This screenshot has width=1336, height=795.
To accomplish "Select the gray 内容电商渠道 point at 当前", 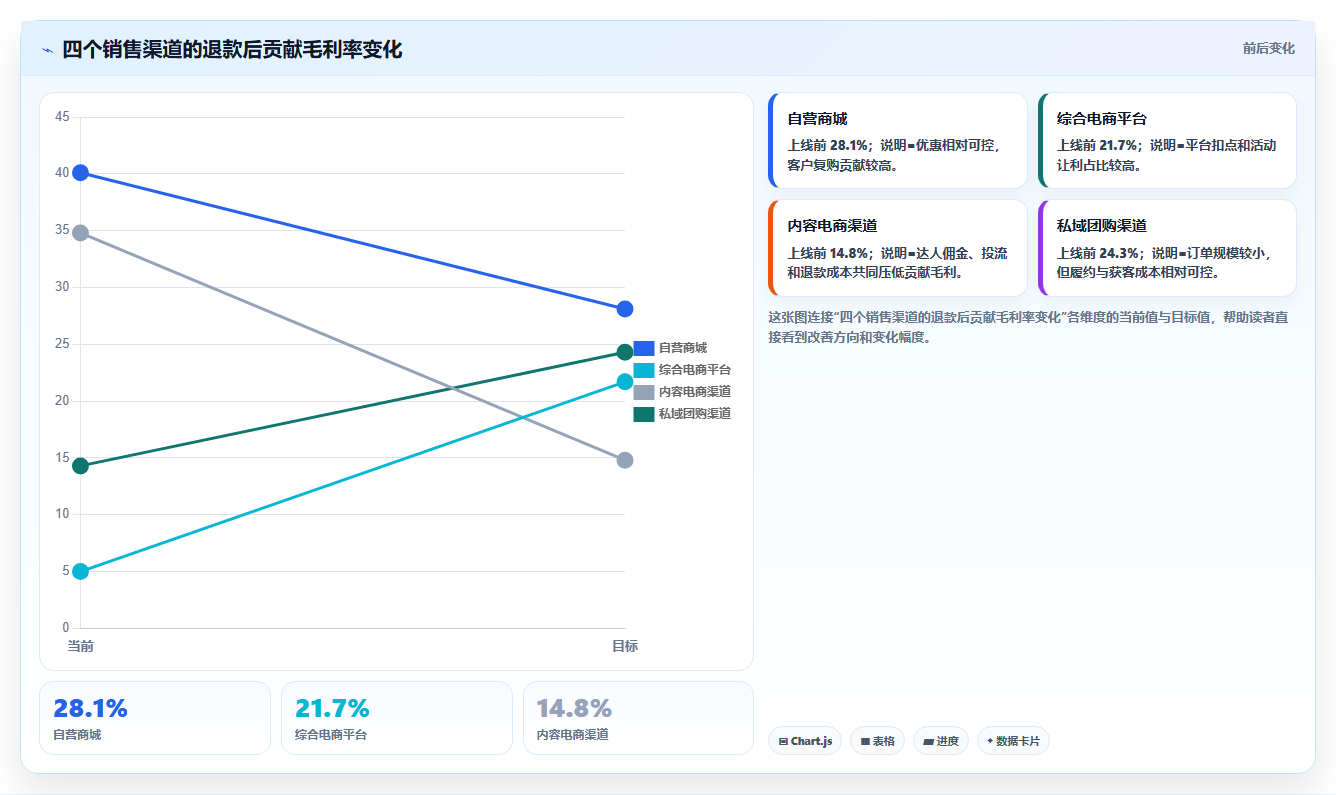I will 81,233.
